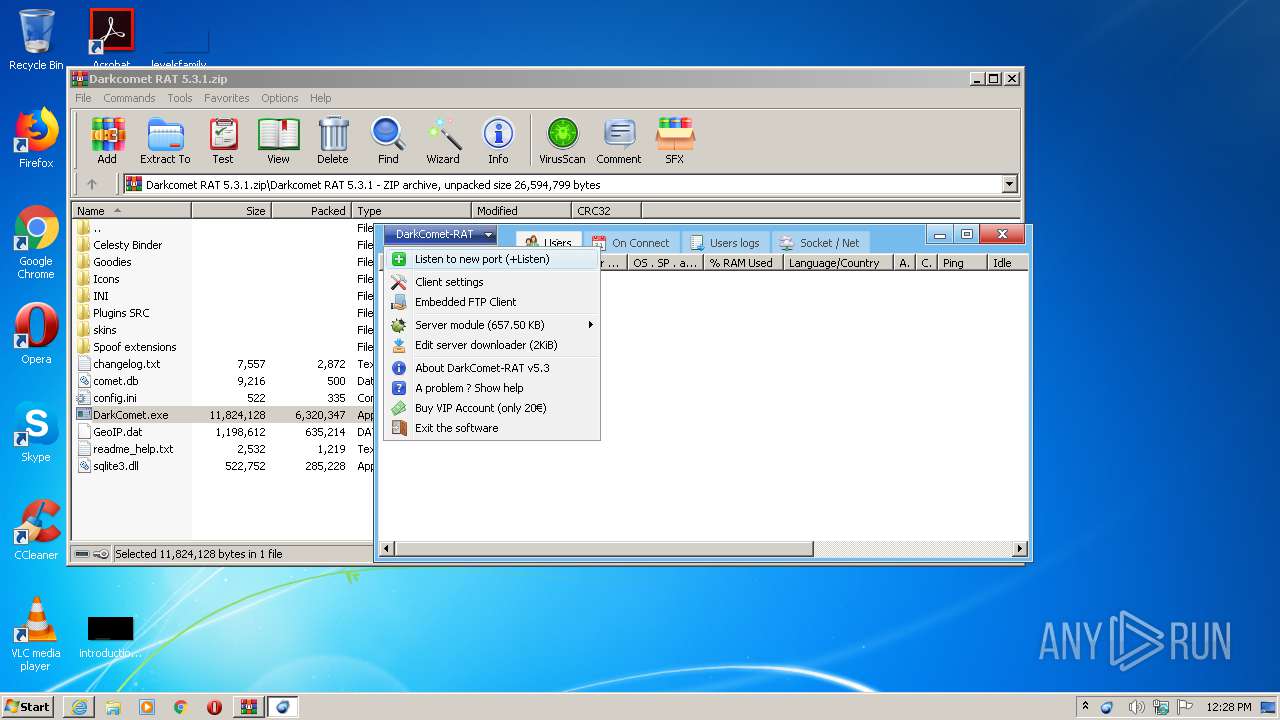
Task: Click the Add toolbar icon in WinRAR
Action: click(x=107, y=140)
